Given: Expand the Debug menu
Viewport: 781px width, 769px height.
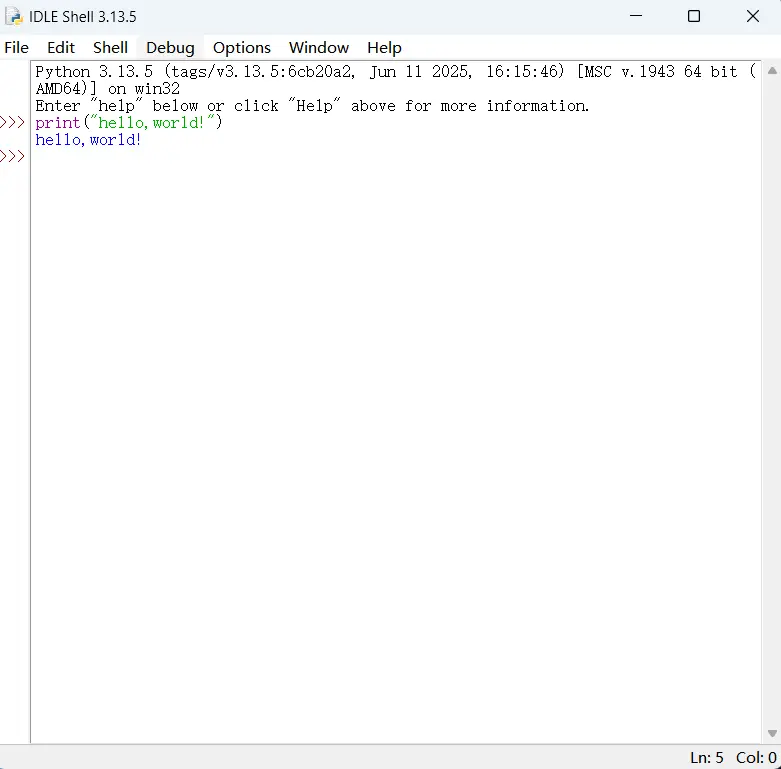Looking at the screenshot, I should coord(170,47).
